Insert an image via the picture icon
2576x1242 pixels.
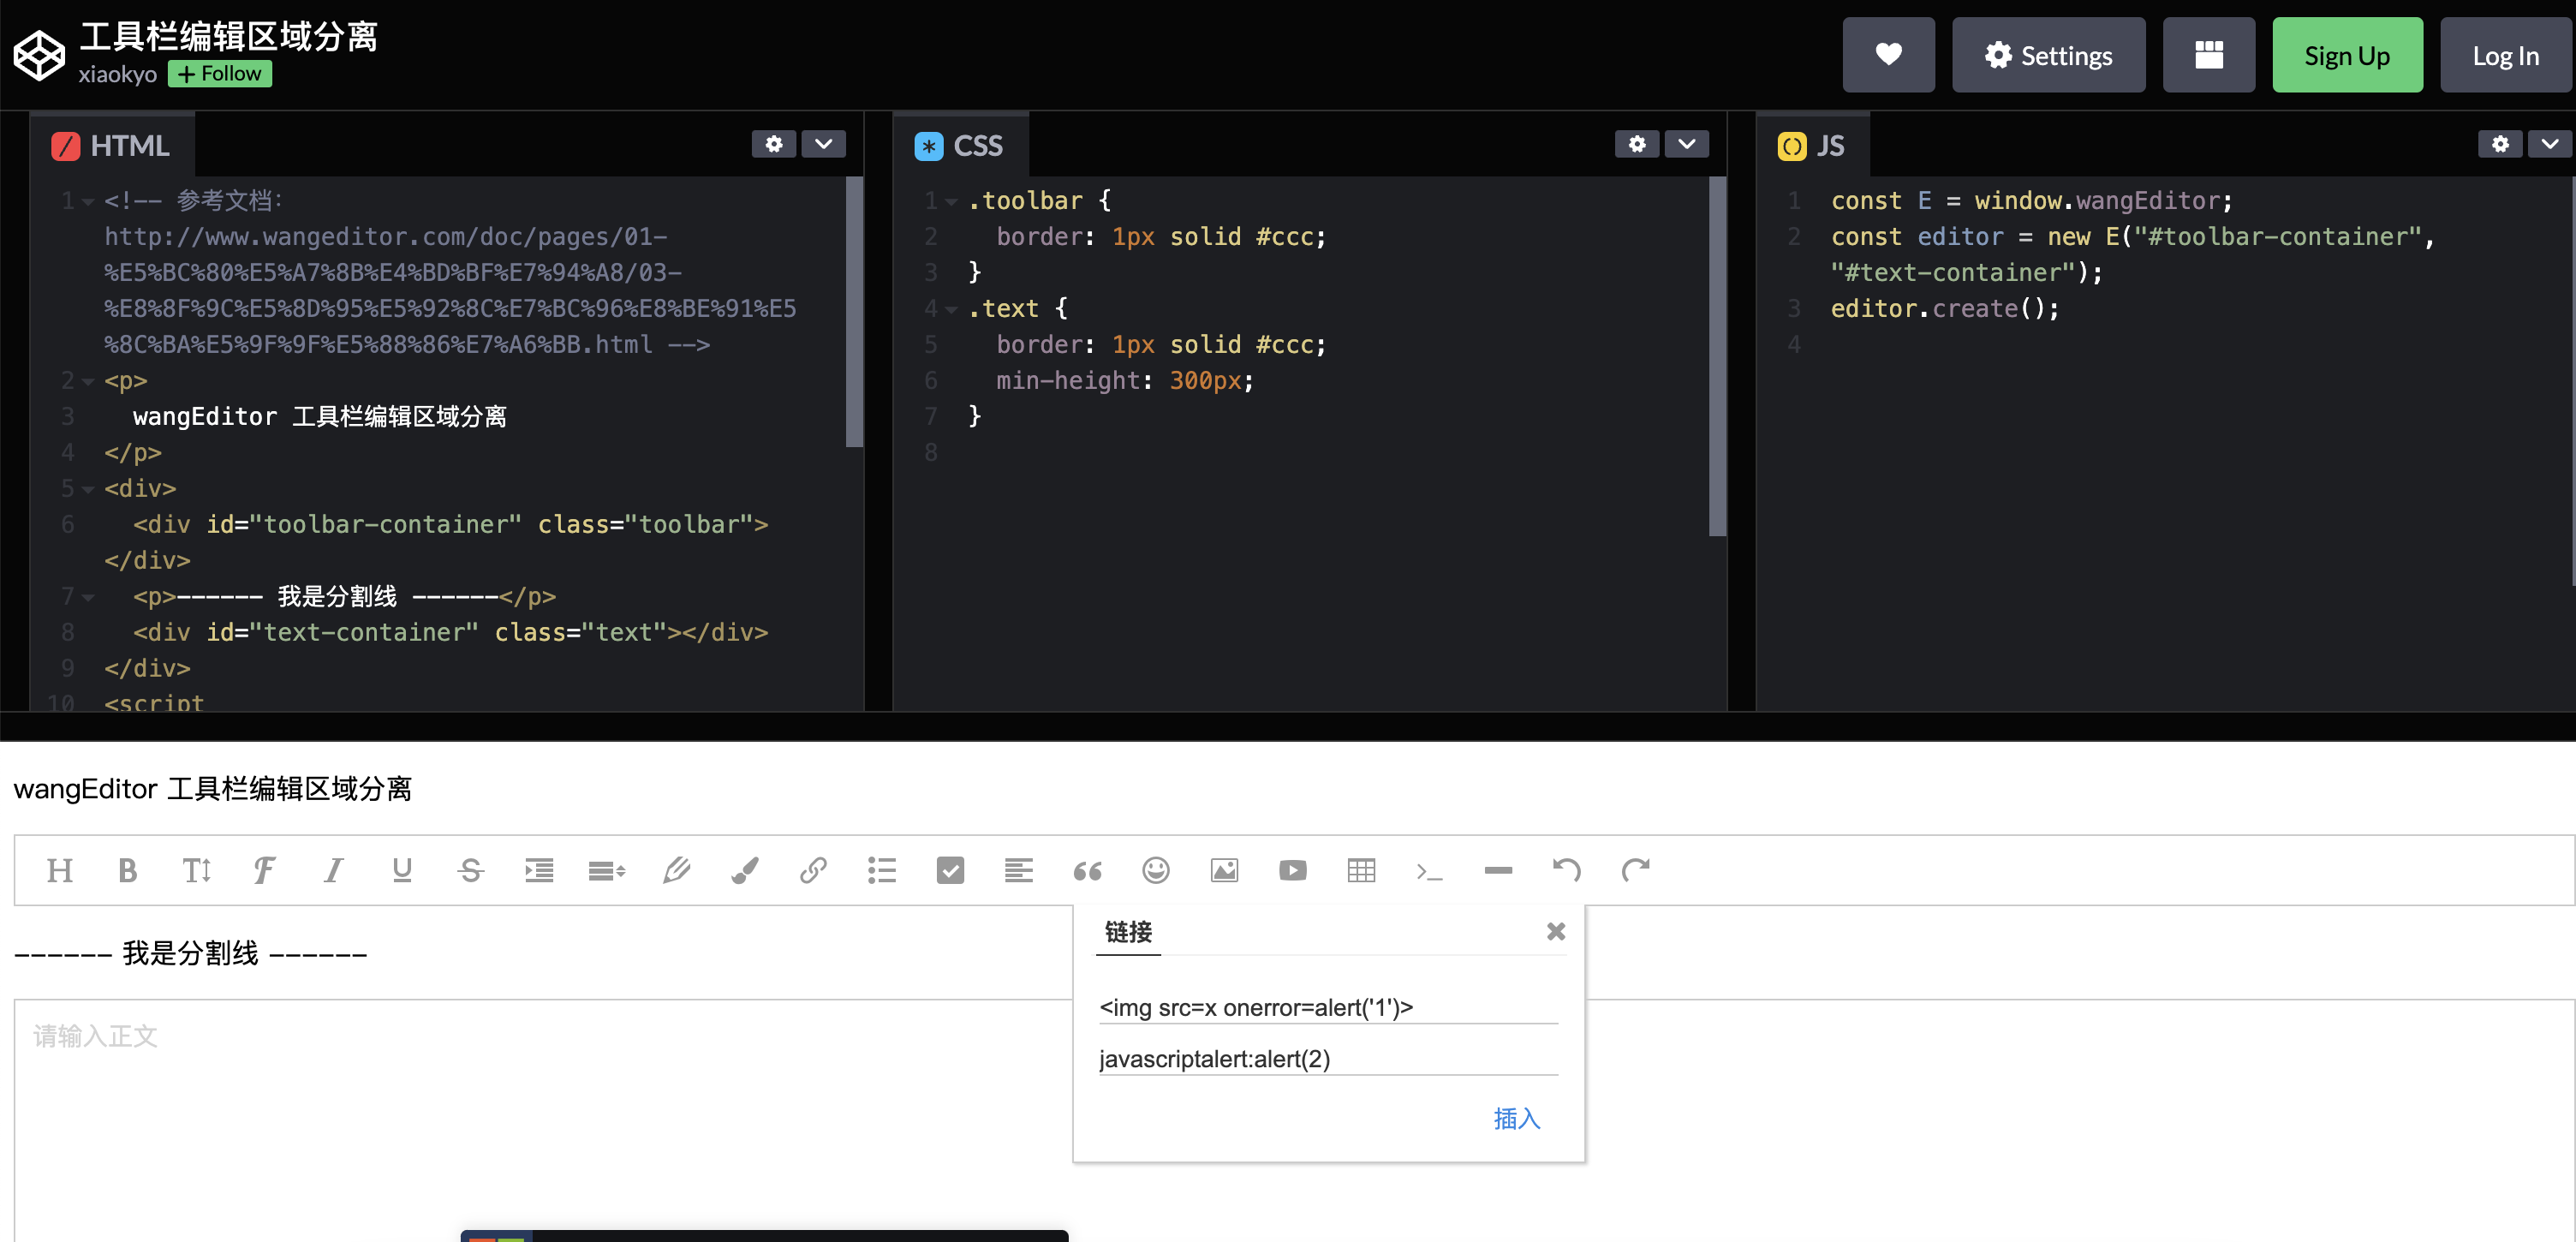[1224, 870]
